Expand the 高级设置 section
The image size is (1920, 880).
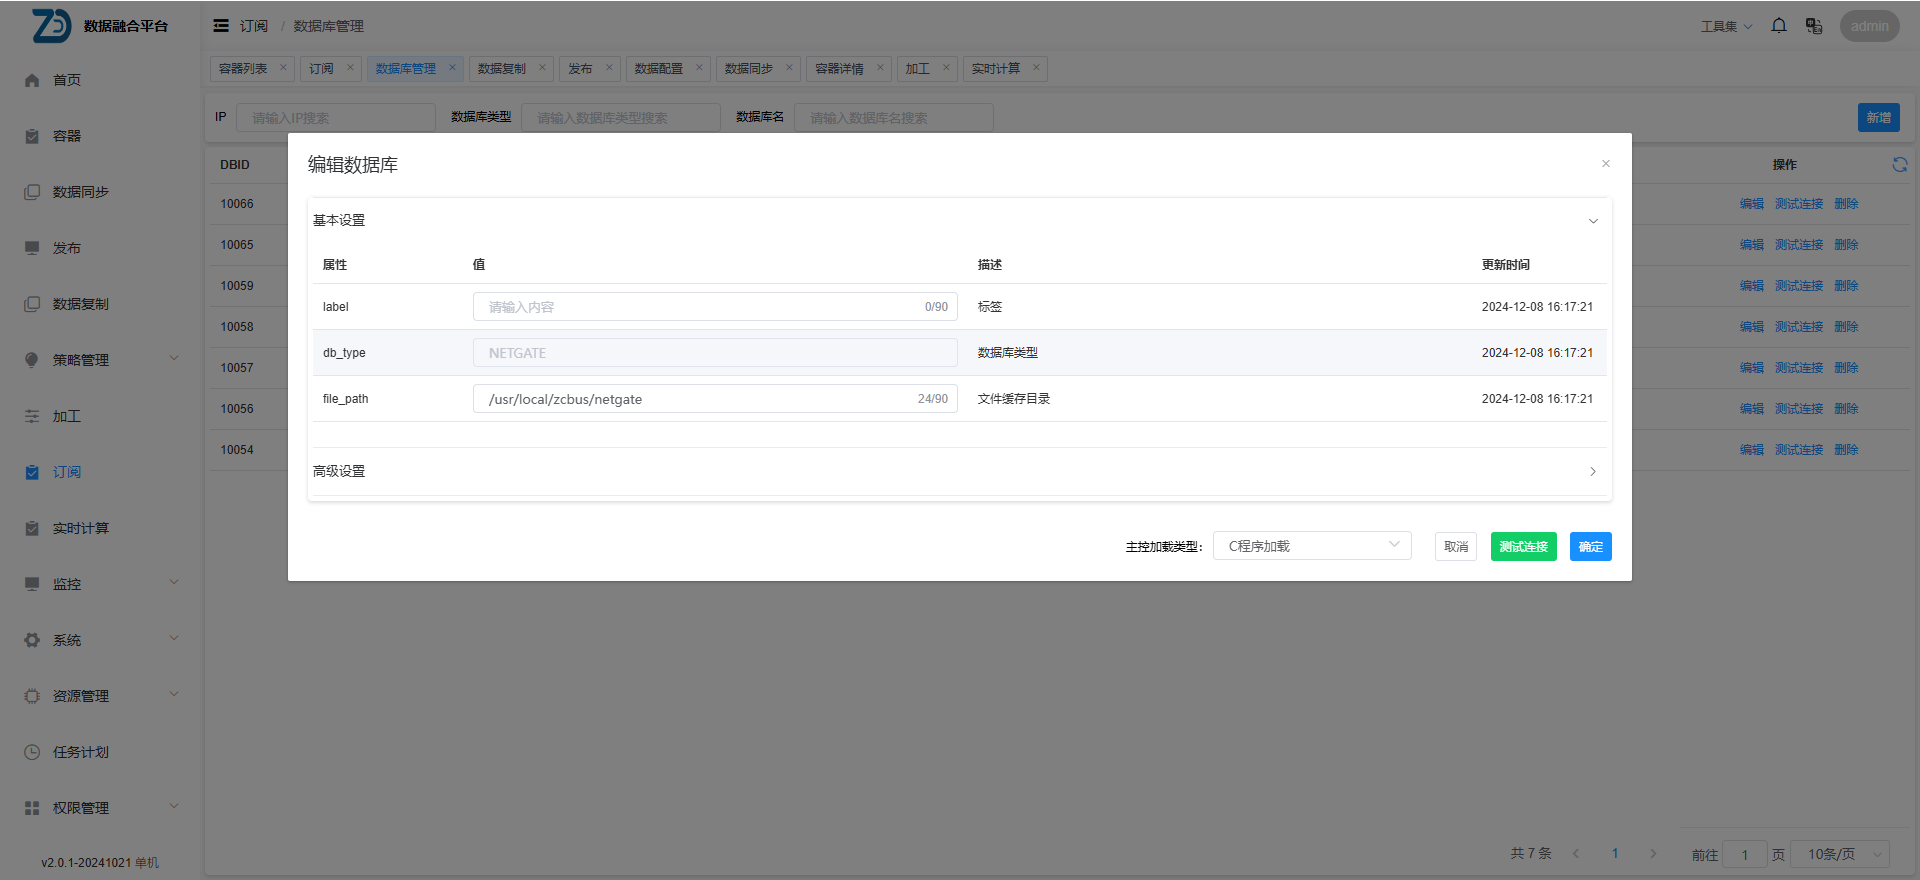point(1593,471)
